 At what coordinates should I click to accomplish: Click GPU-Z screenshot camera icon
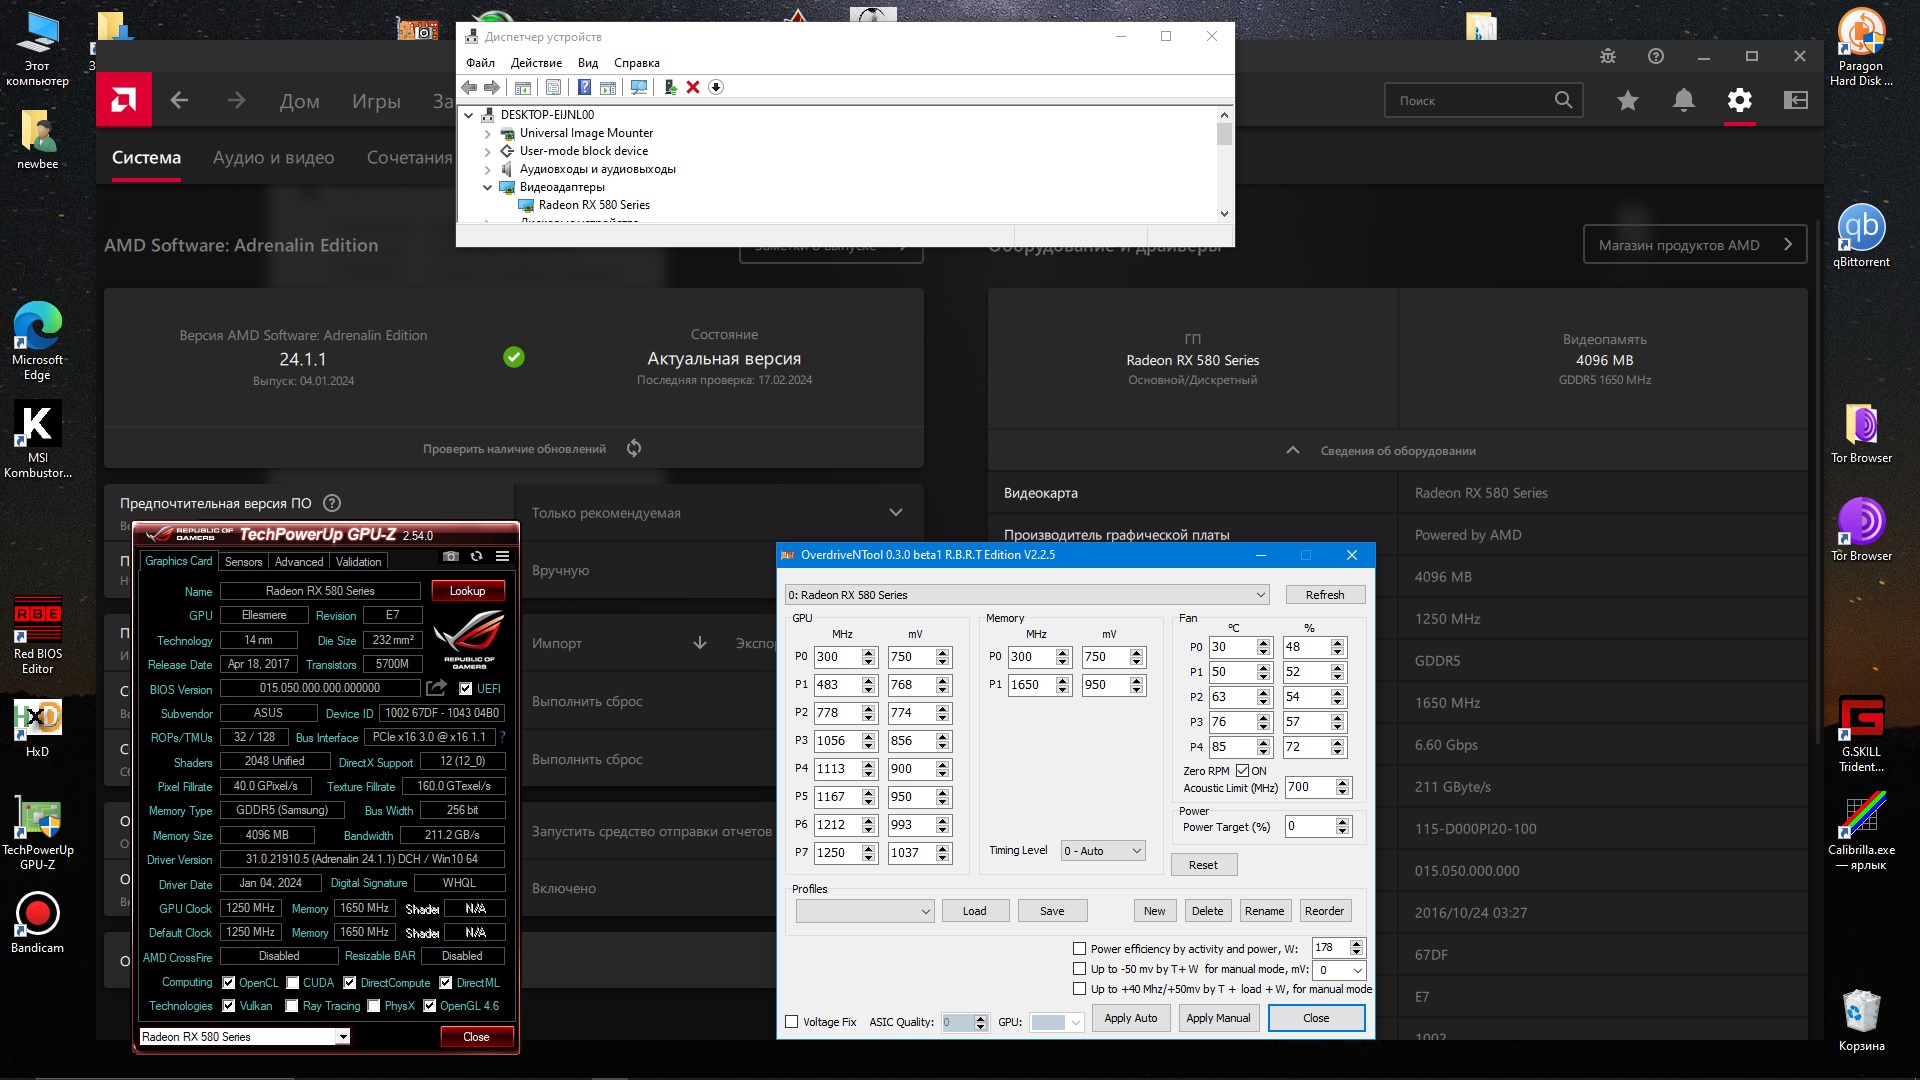pyautogui.click(x=451, y=557)
